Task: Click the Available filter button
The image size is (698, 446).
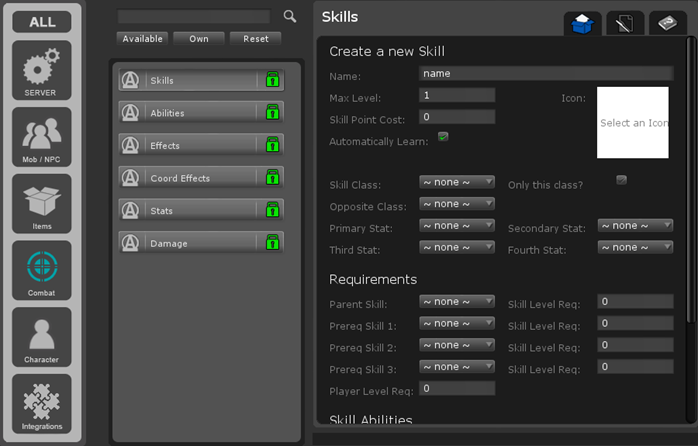Action: click(x=142, y=38)
